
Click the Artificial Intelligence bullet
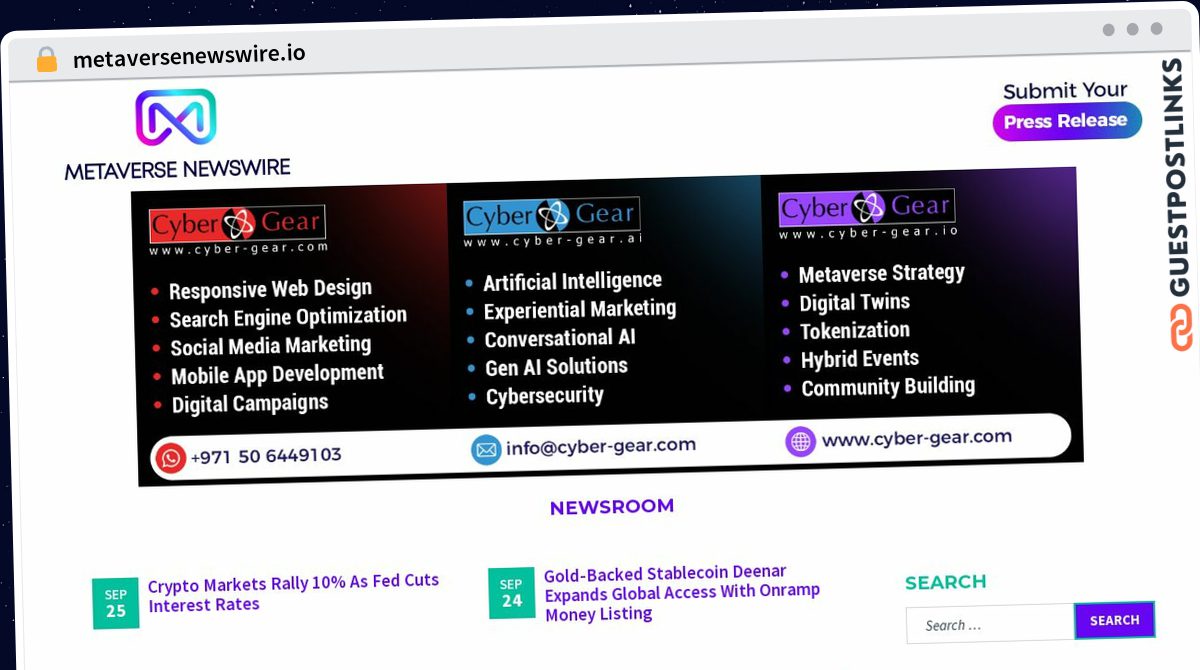point(573,282)
